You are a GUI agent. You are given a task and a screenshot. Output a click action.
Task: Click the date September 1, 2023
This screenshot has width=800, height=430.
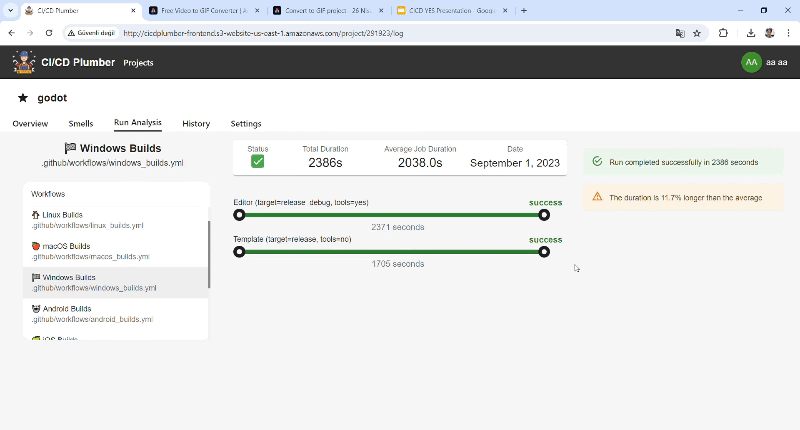click(x=515, y=163)
